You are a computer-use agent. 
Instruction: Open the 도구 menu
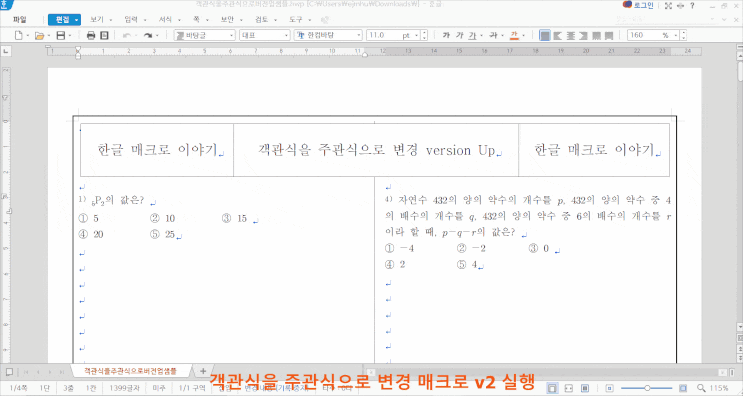[296, 19]
